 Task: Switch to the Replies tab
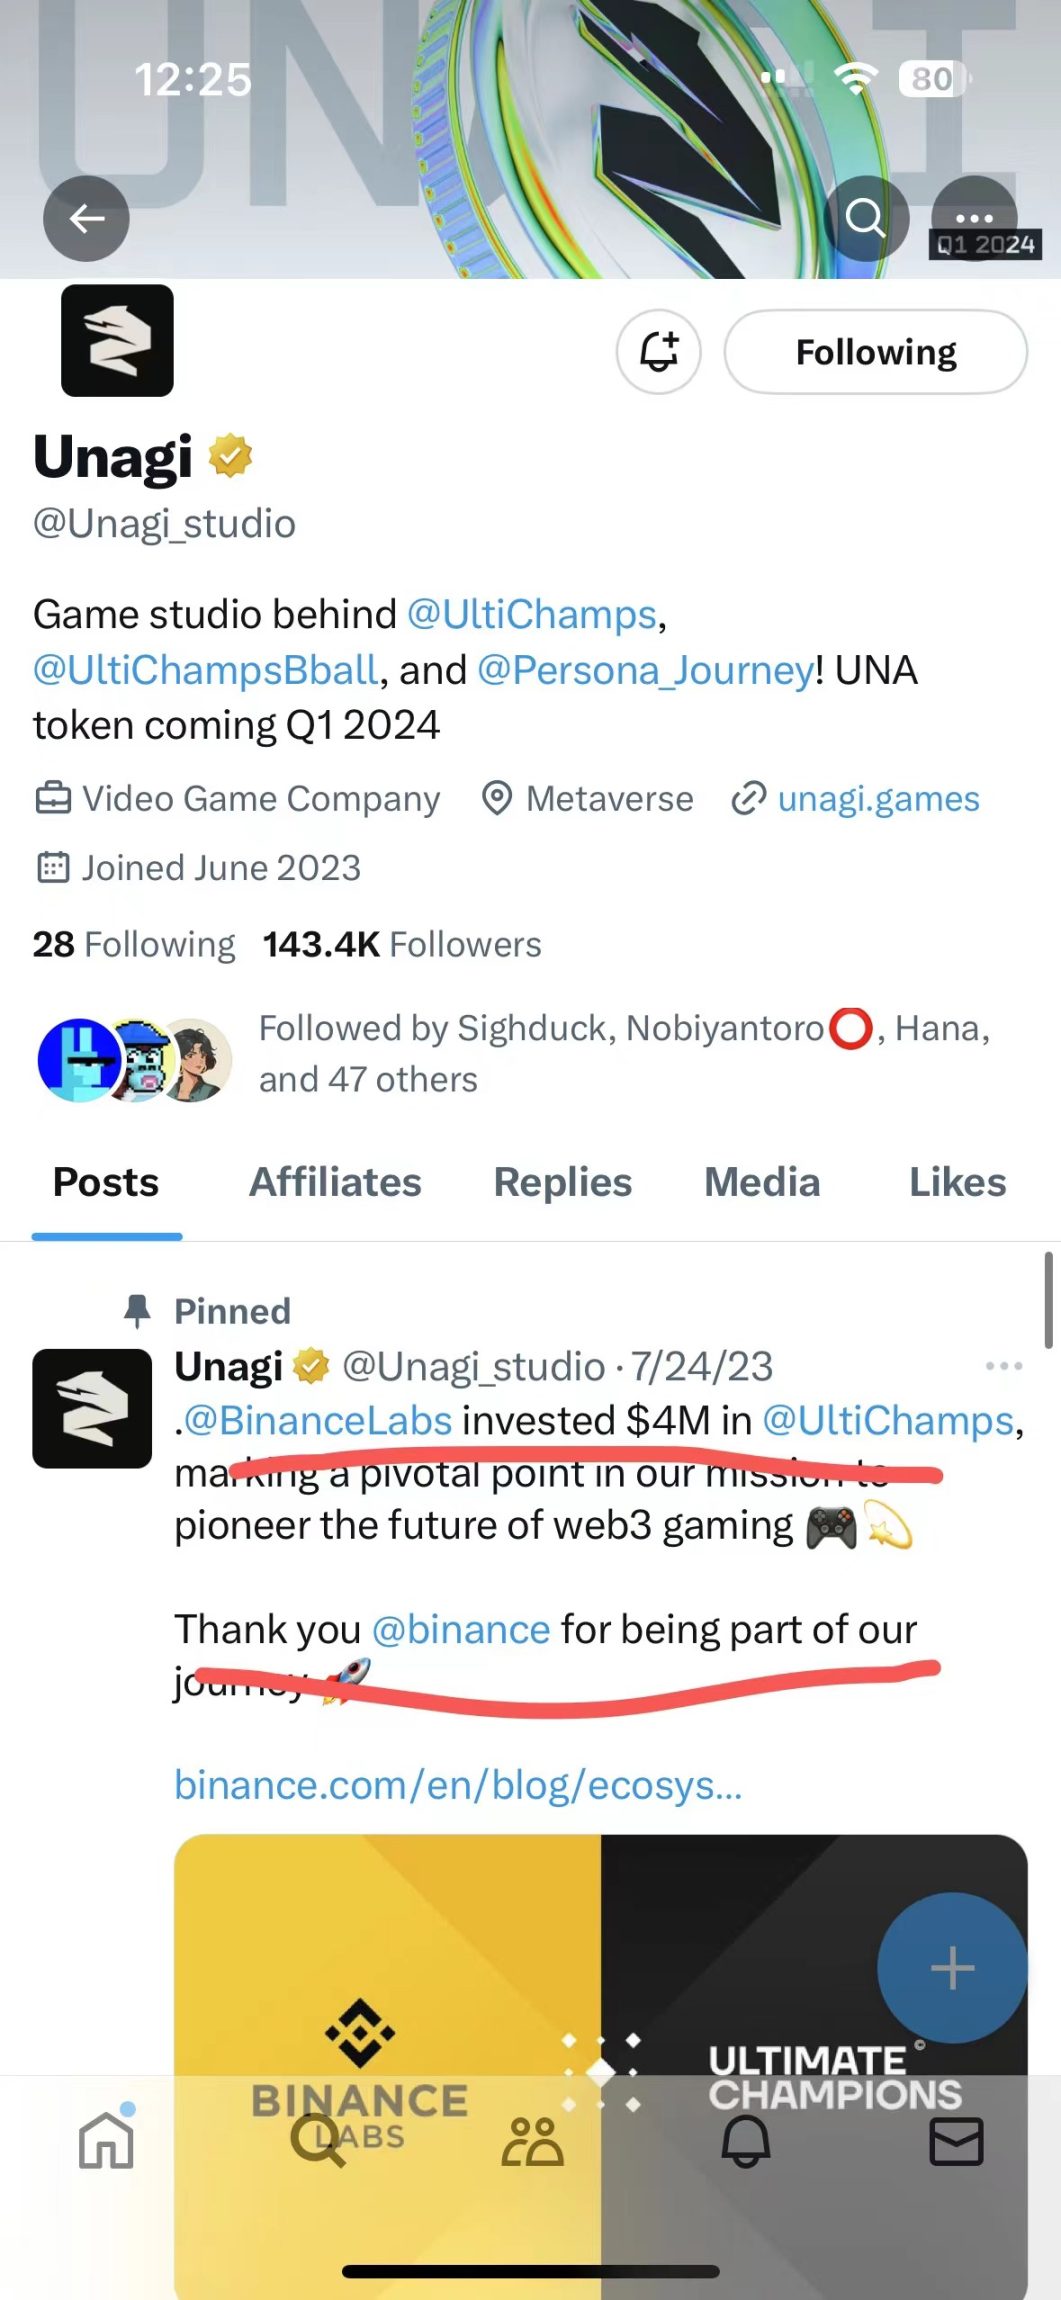click(562, 1182)
